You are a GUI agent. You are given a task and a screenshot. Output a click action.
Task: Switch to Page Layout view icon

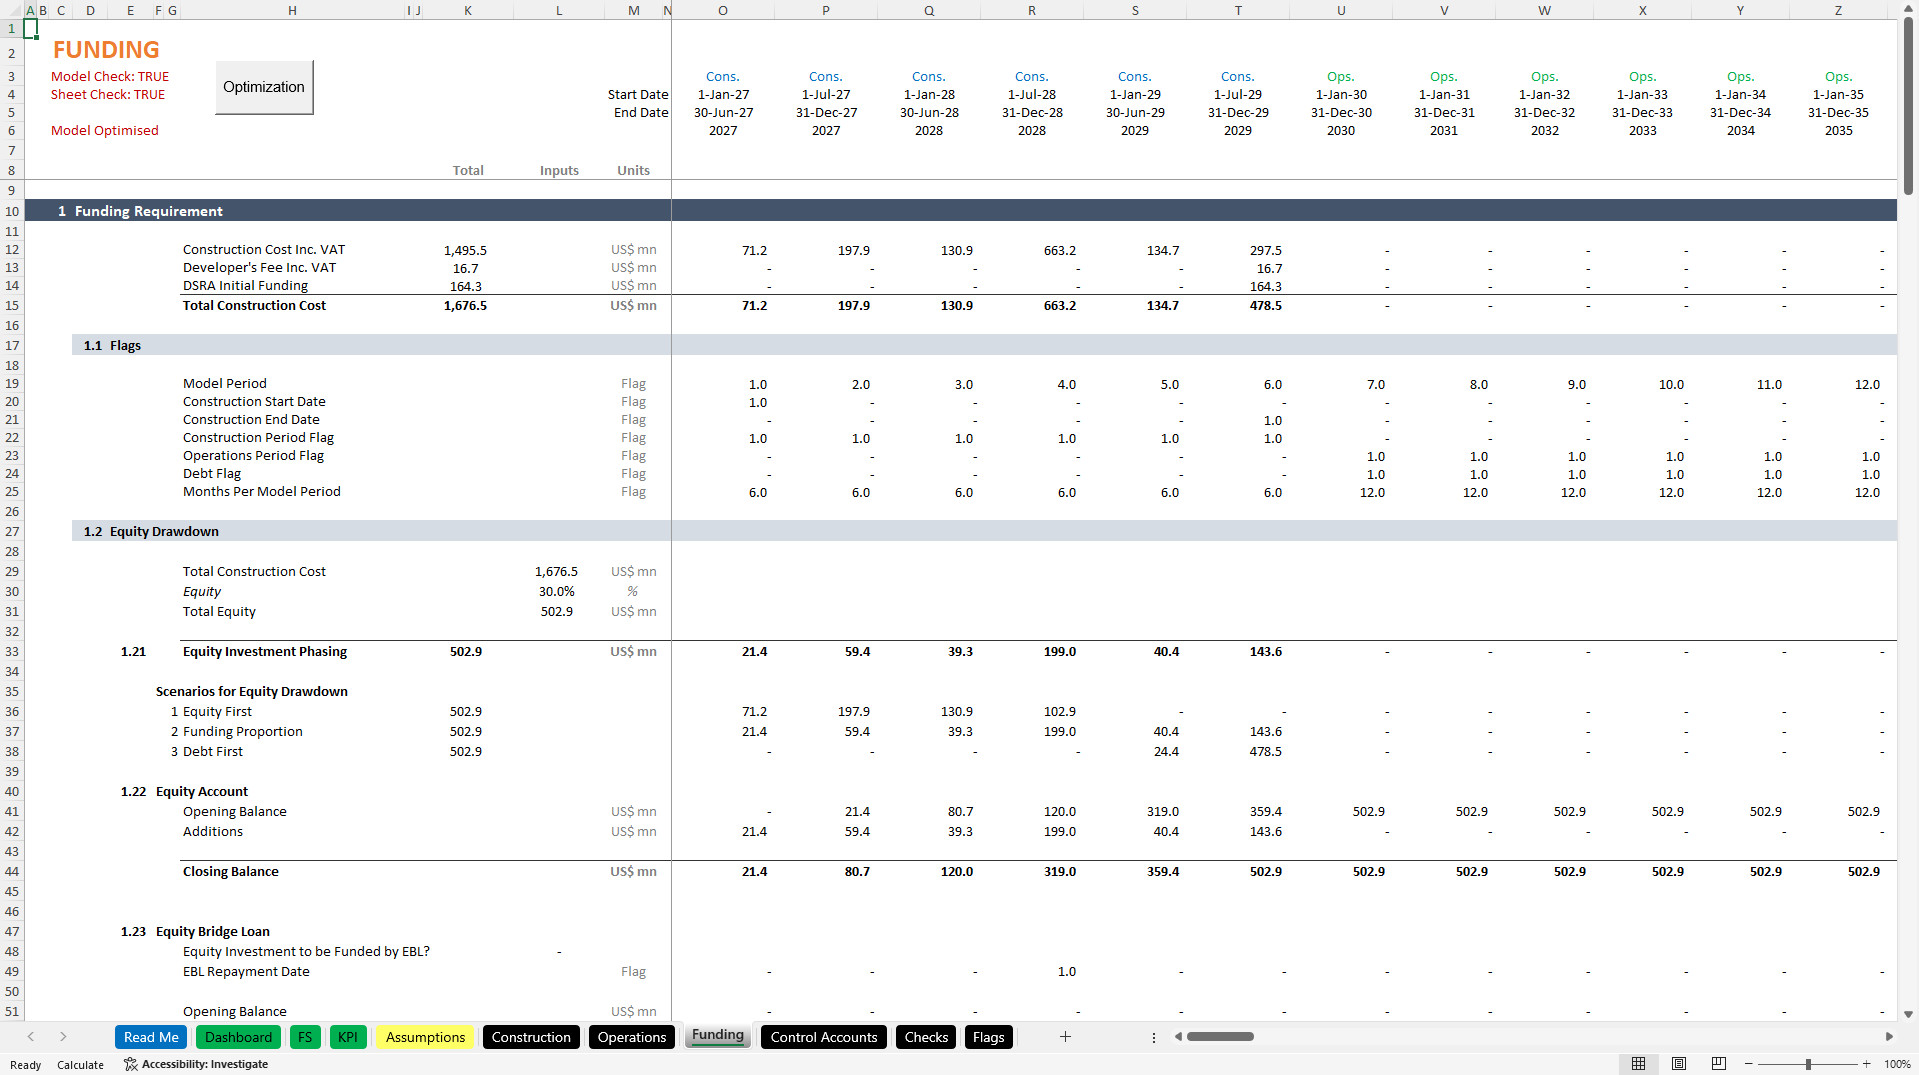[x=1679, y=1064]
